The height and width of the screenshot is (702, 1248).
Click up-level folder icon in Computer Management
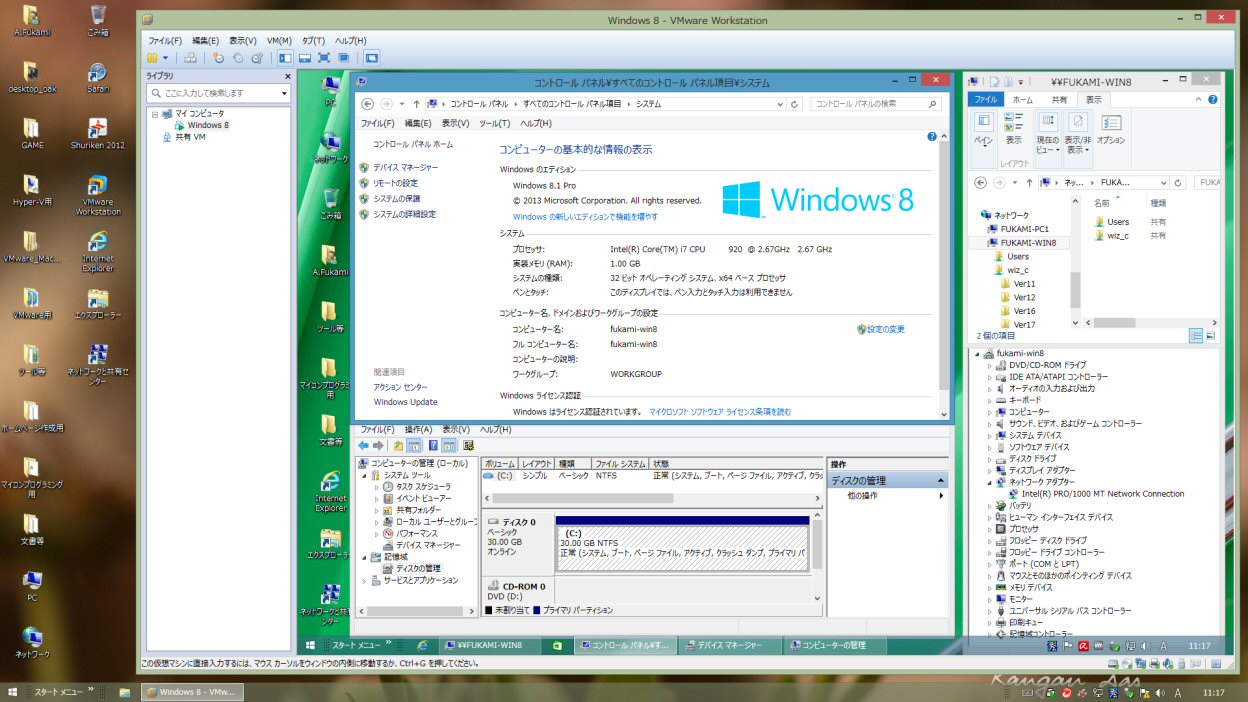[x=398, y=445]
